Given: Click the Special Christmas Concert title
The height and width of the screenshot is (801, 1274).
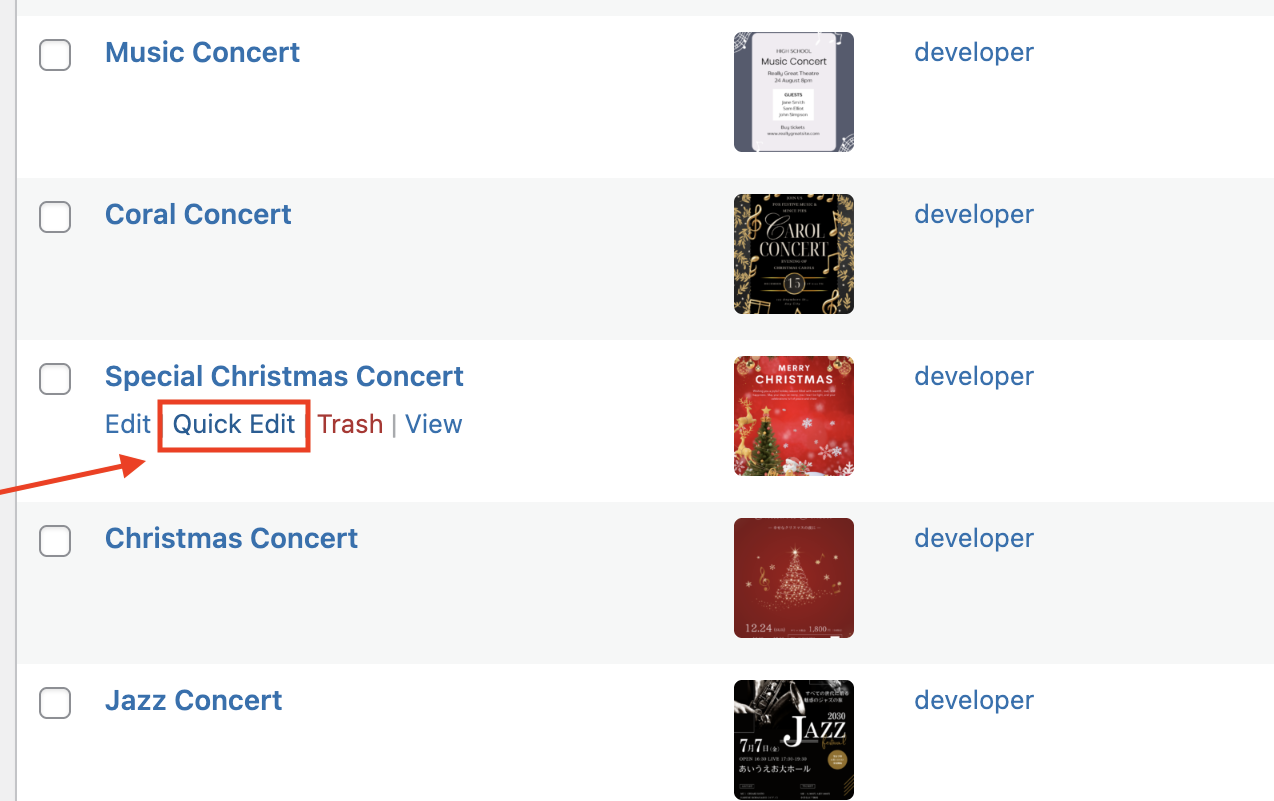Looking at the screenshot, I should point(284,376).
